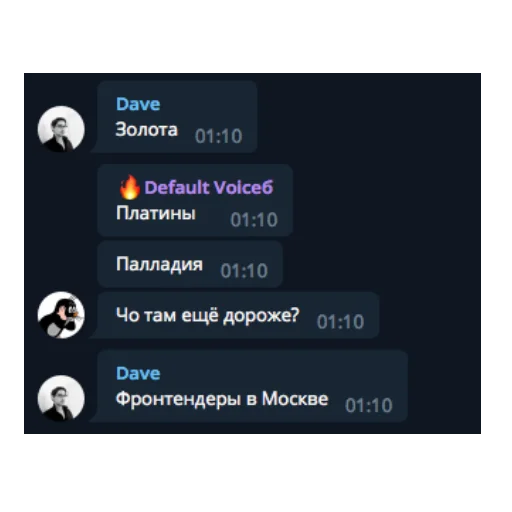
Task: Click the Палладия message text
Action: tap(159, 265)
